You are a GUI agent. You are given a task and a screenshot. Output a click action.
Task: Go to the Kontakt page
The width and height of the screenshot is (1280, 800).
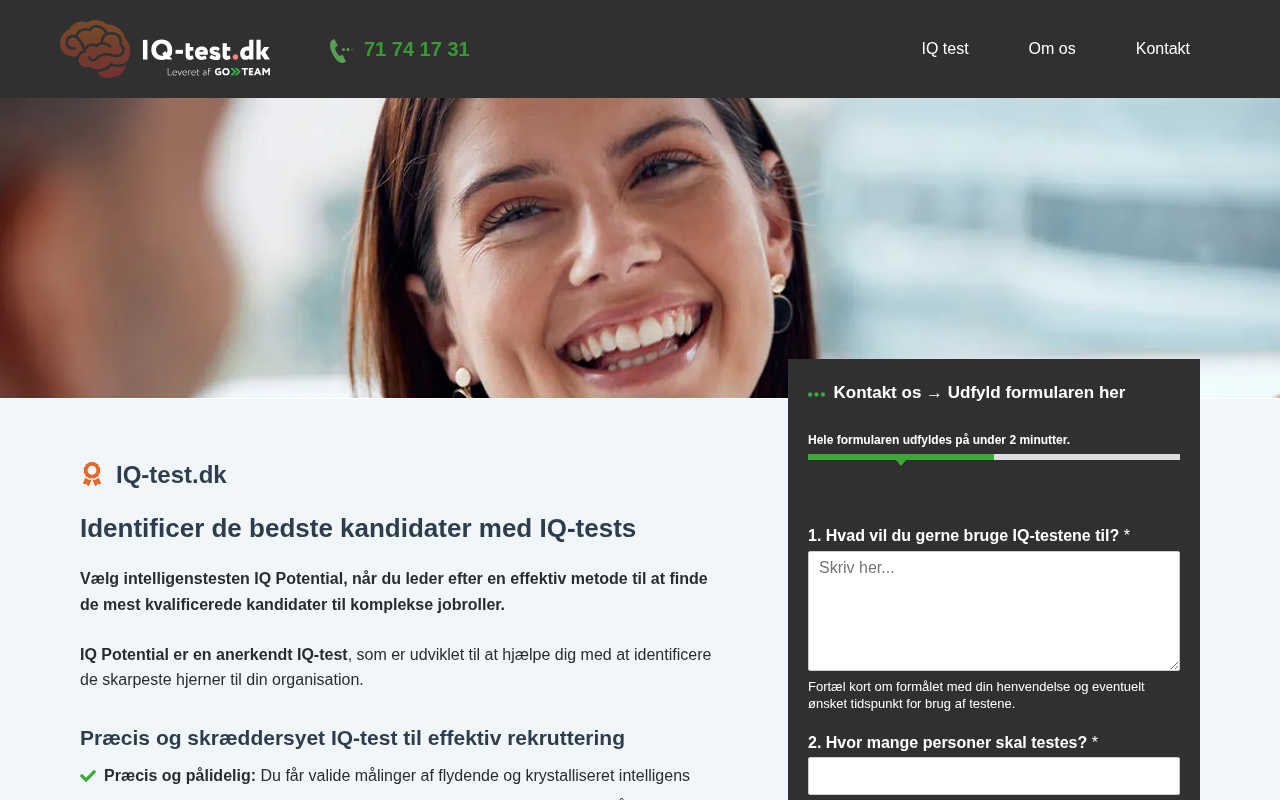point(1163,49)
